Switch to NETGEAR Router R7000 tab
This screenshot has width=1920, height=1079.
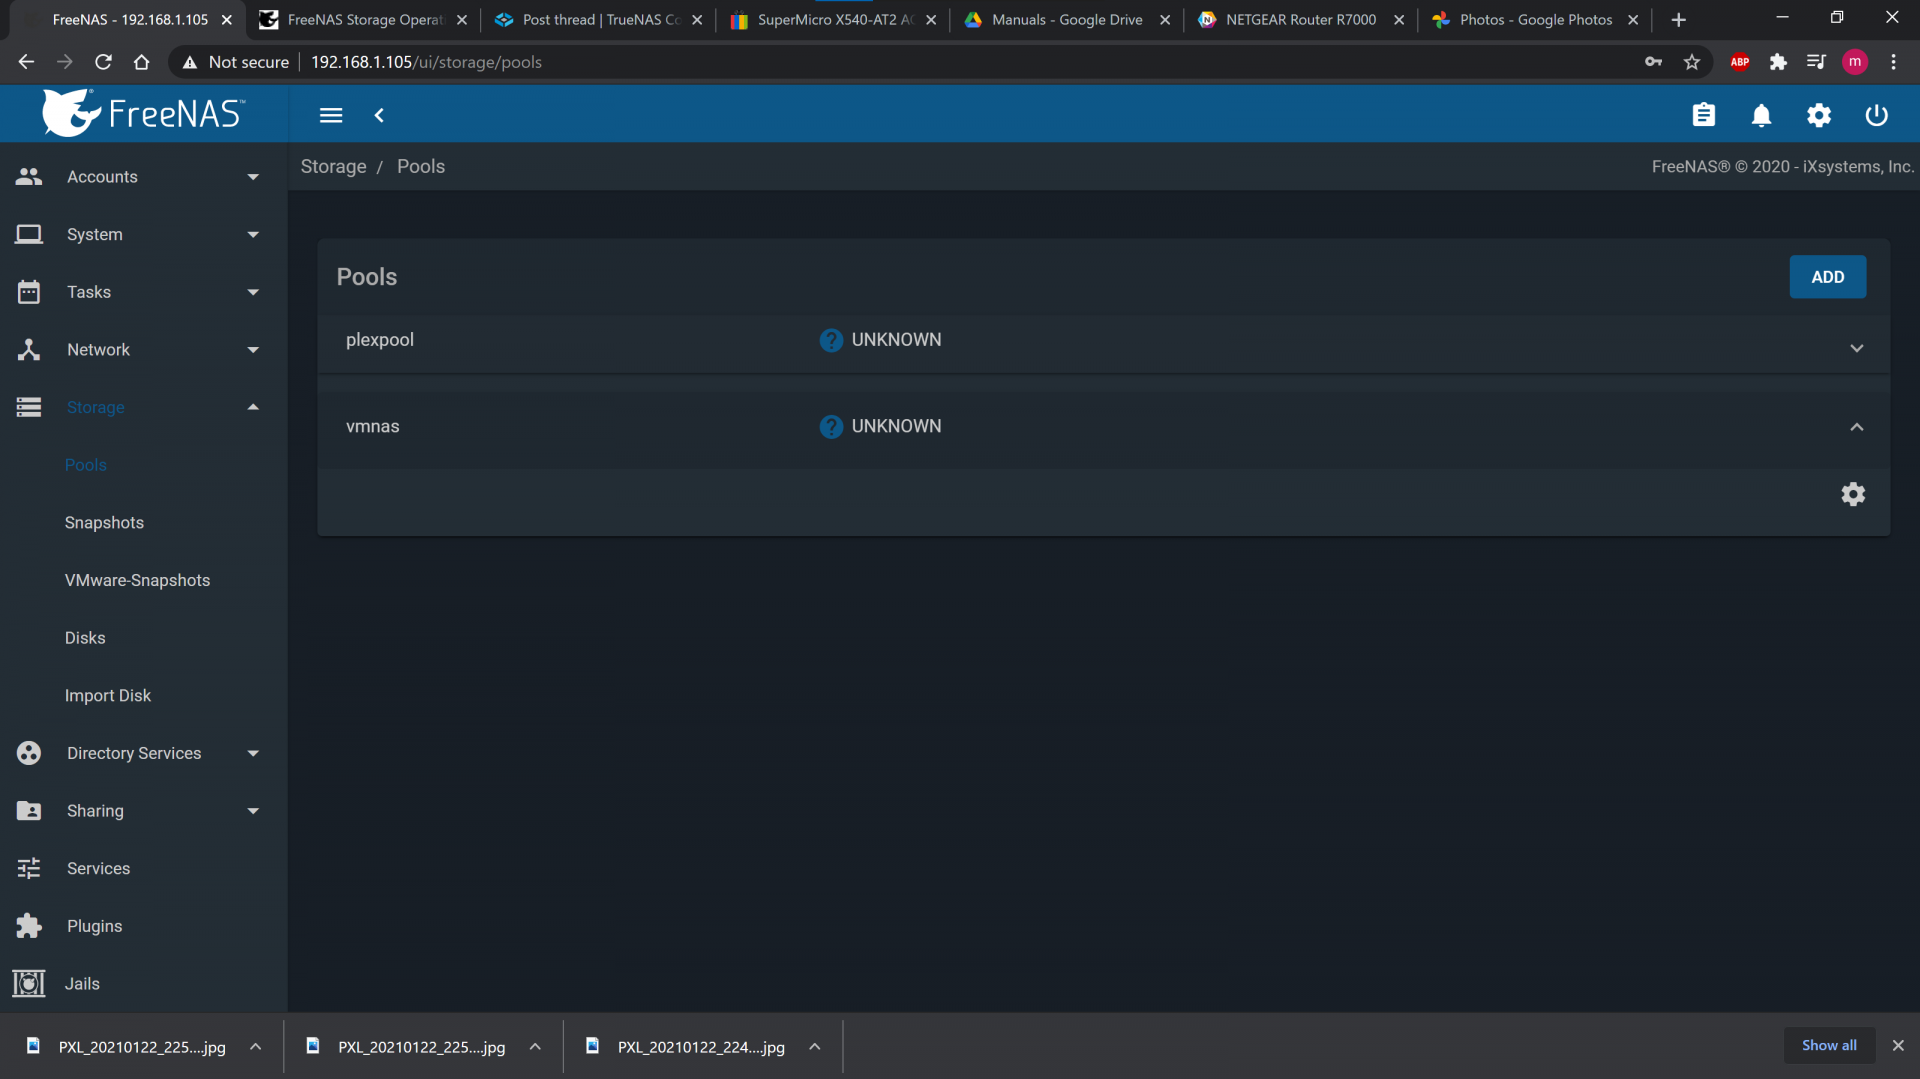click(x=1301, y=20)
